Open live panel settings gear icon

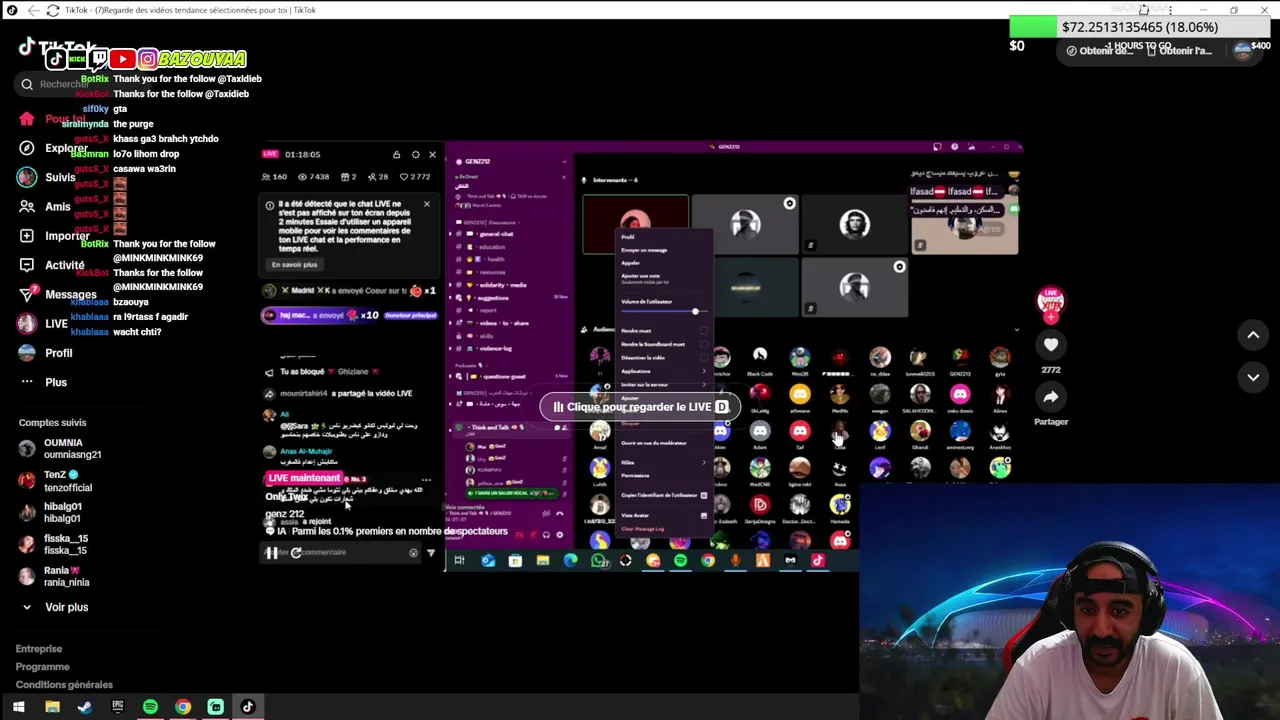(x=416, y=155)
